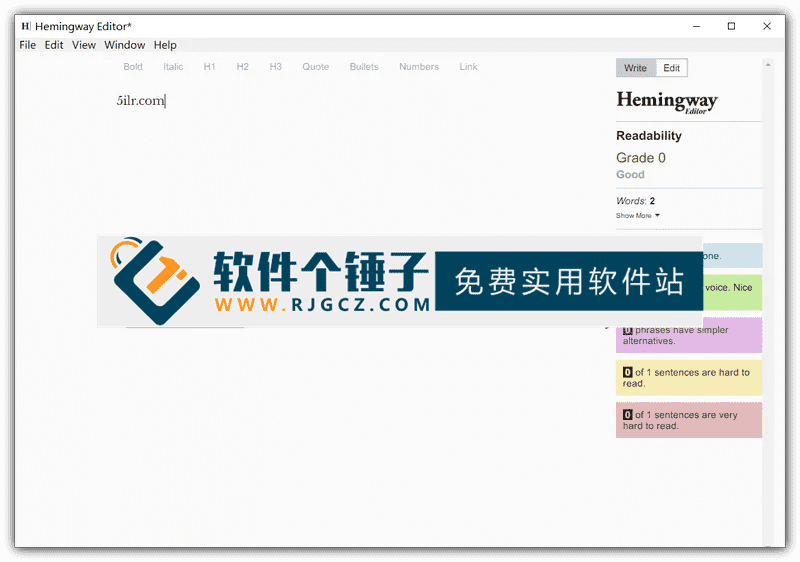
Task: Click the Words: 2 count
Action: 635,201
